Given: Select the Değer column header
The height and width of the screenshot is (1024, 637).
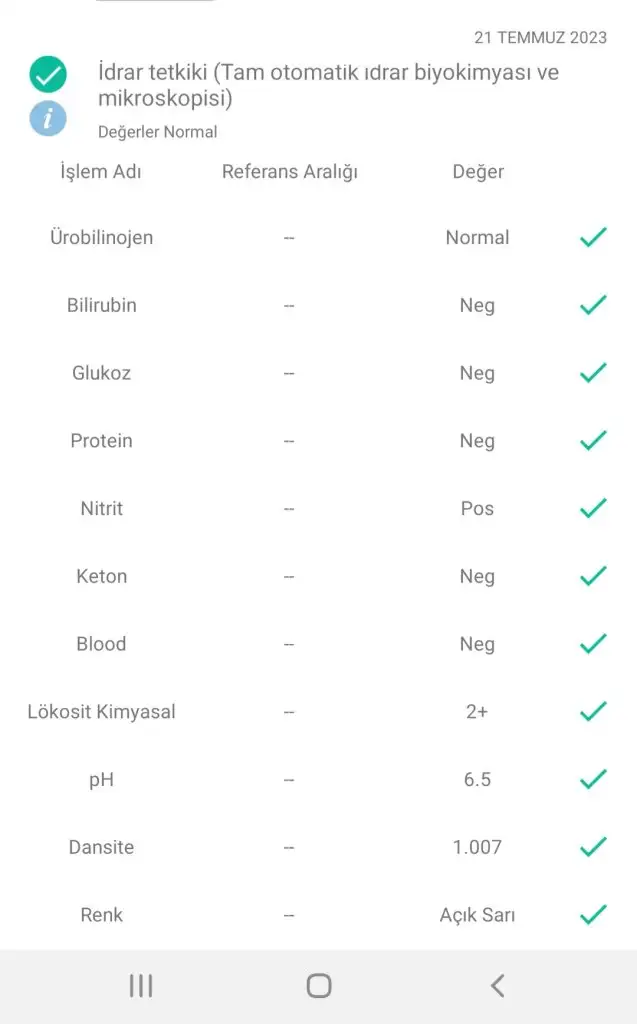Looking at the screenshot, I should (x=478, y=172).
